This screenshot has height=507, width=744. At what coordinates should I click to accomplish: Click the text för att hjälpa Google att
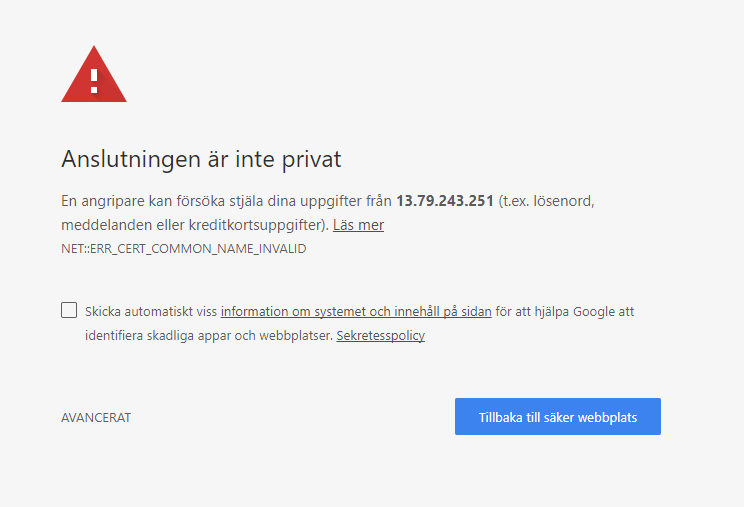pyautogui.click(x=564, y=311)
